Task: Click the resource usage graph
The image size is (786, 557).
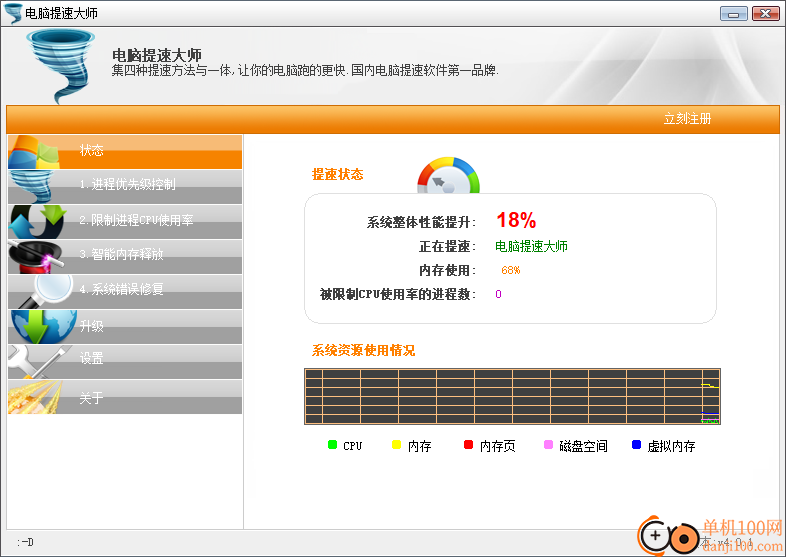Action: tap(512, 397)
